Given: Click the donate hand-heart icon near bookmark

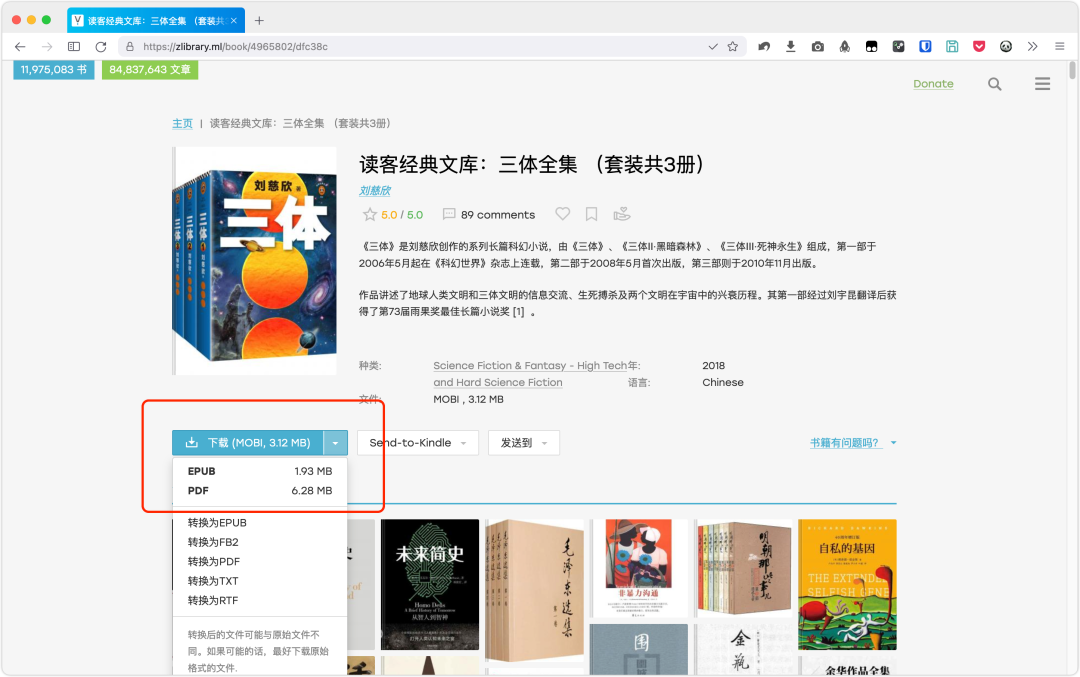Looking at the screenshot, I should 622,214.
